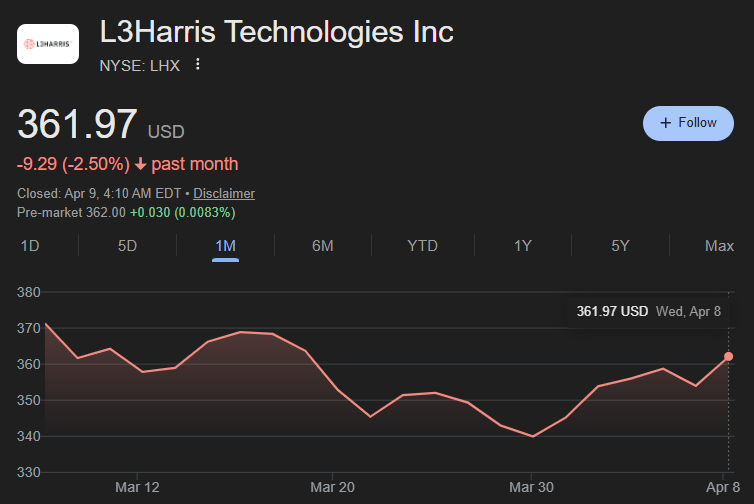Click the Mar 20 date axis label

333,487
